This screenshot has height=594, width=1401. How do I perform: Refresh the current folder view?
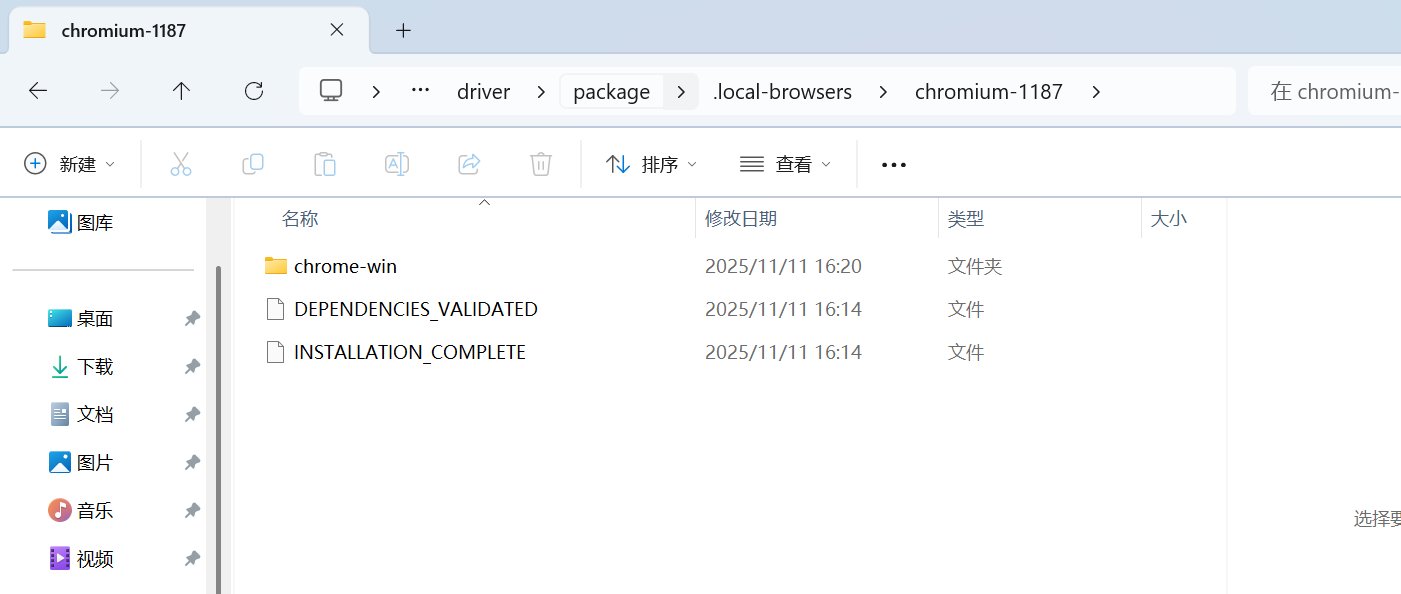(x=254, y=91)
